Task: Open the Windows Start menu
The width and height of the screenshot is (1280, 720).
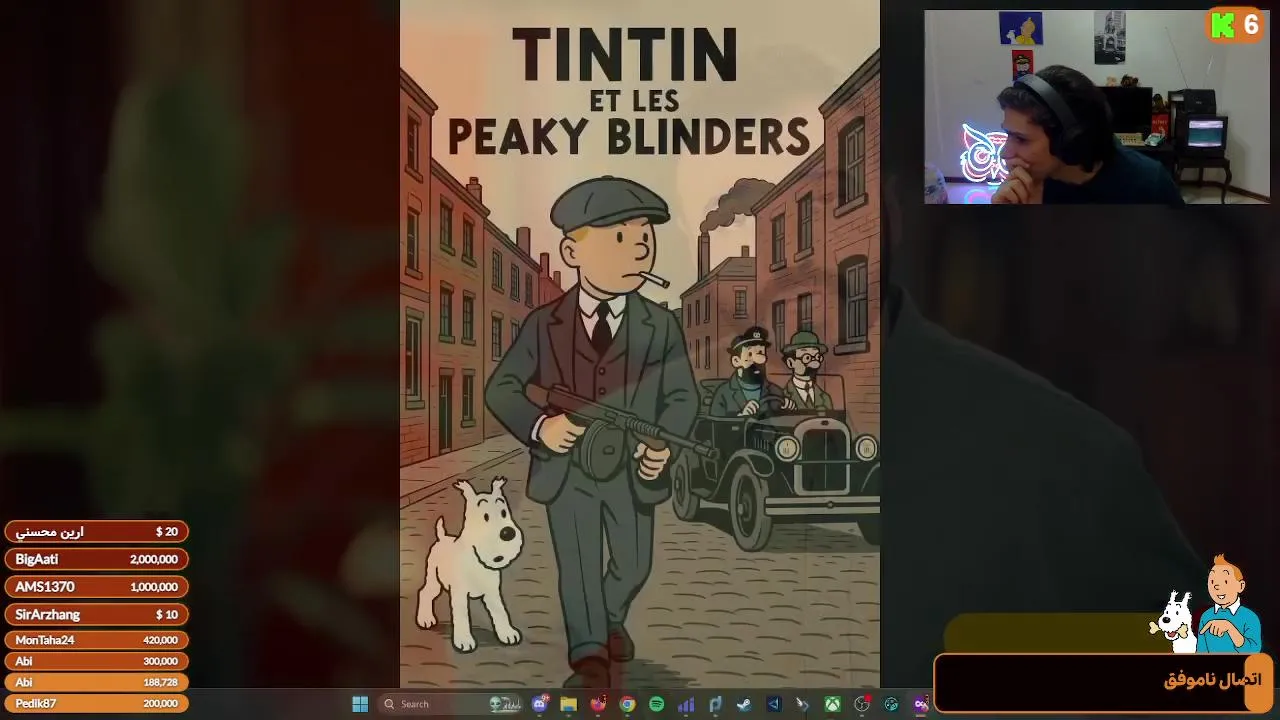Action: pos(360,704)
